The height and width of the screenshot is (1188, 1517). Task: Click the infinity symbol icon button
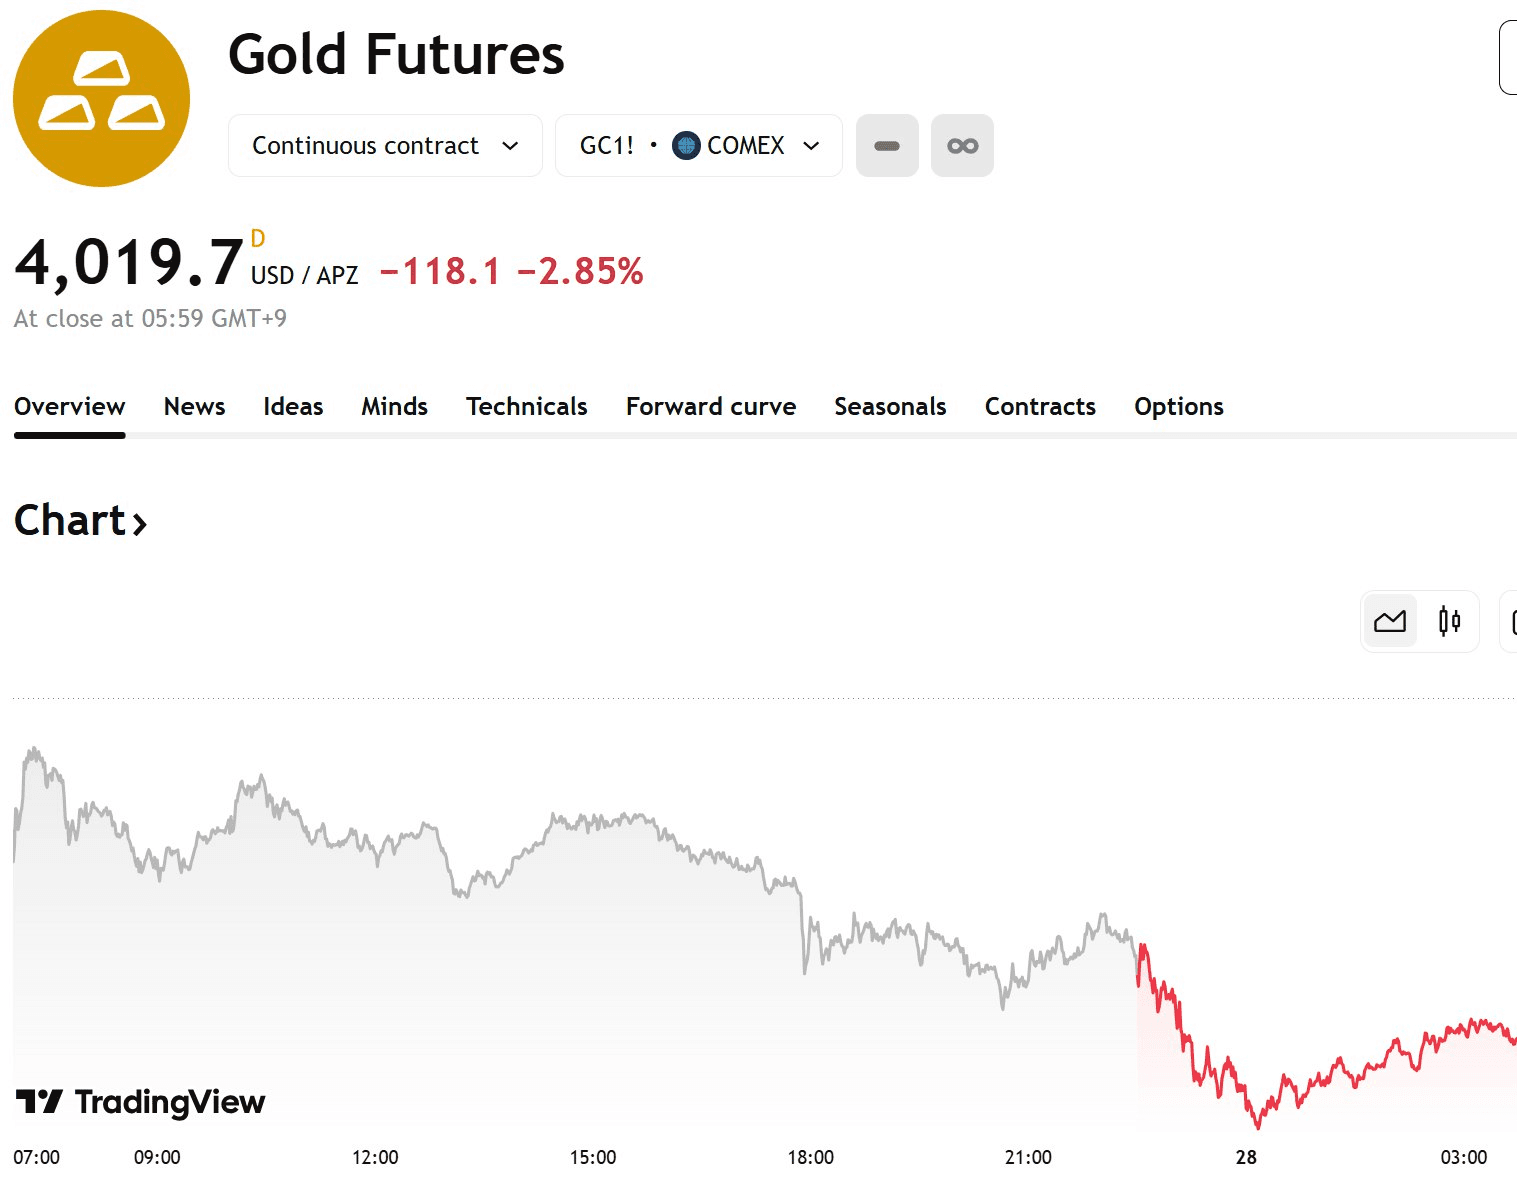click(962, 146)
